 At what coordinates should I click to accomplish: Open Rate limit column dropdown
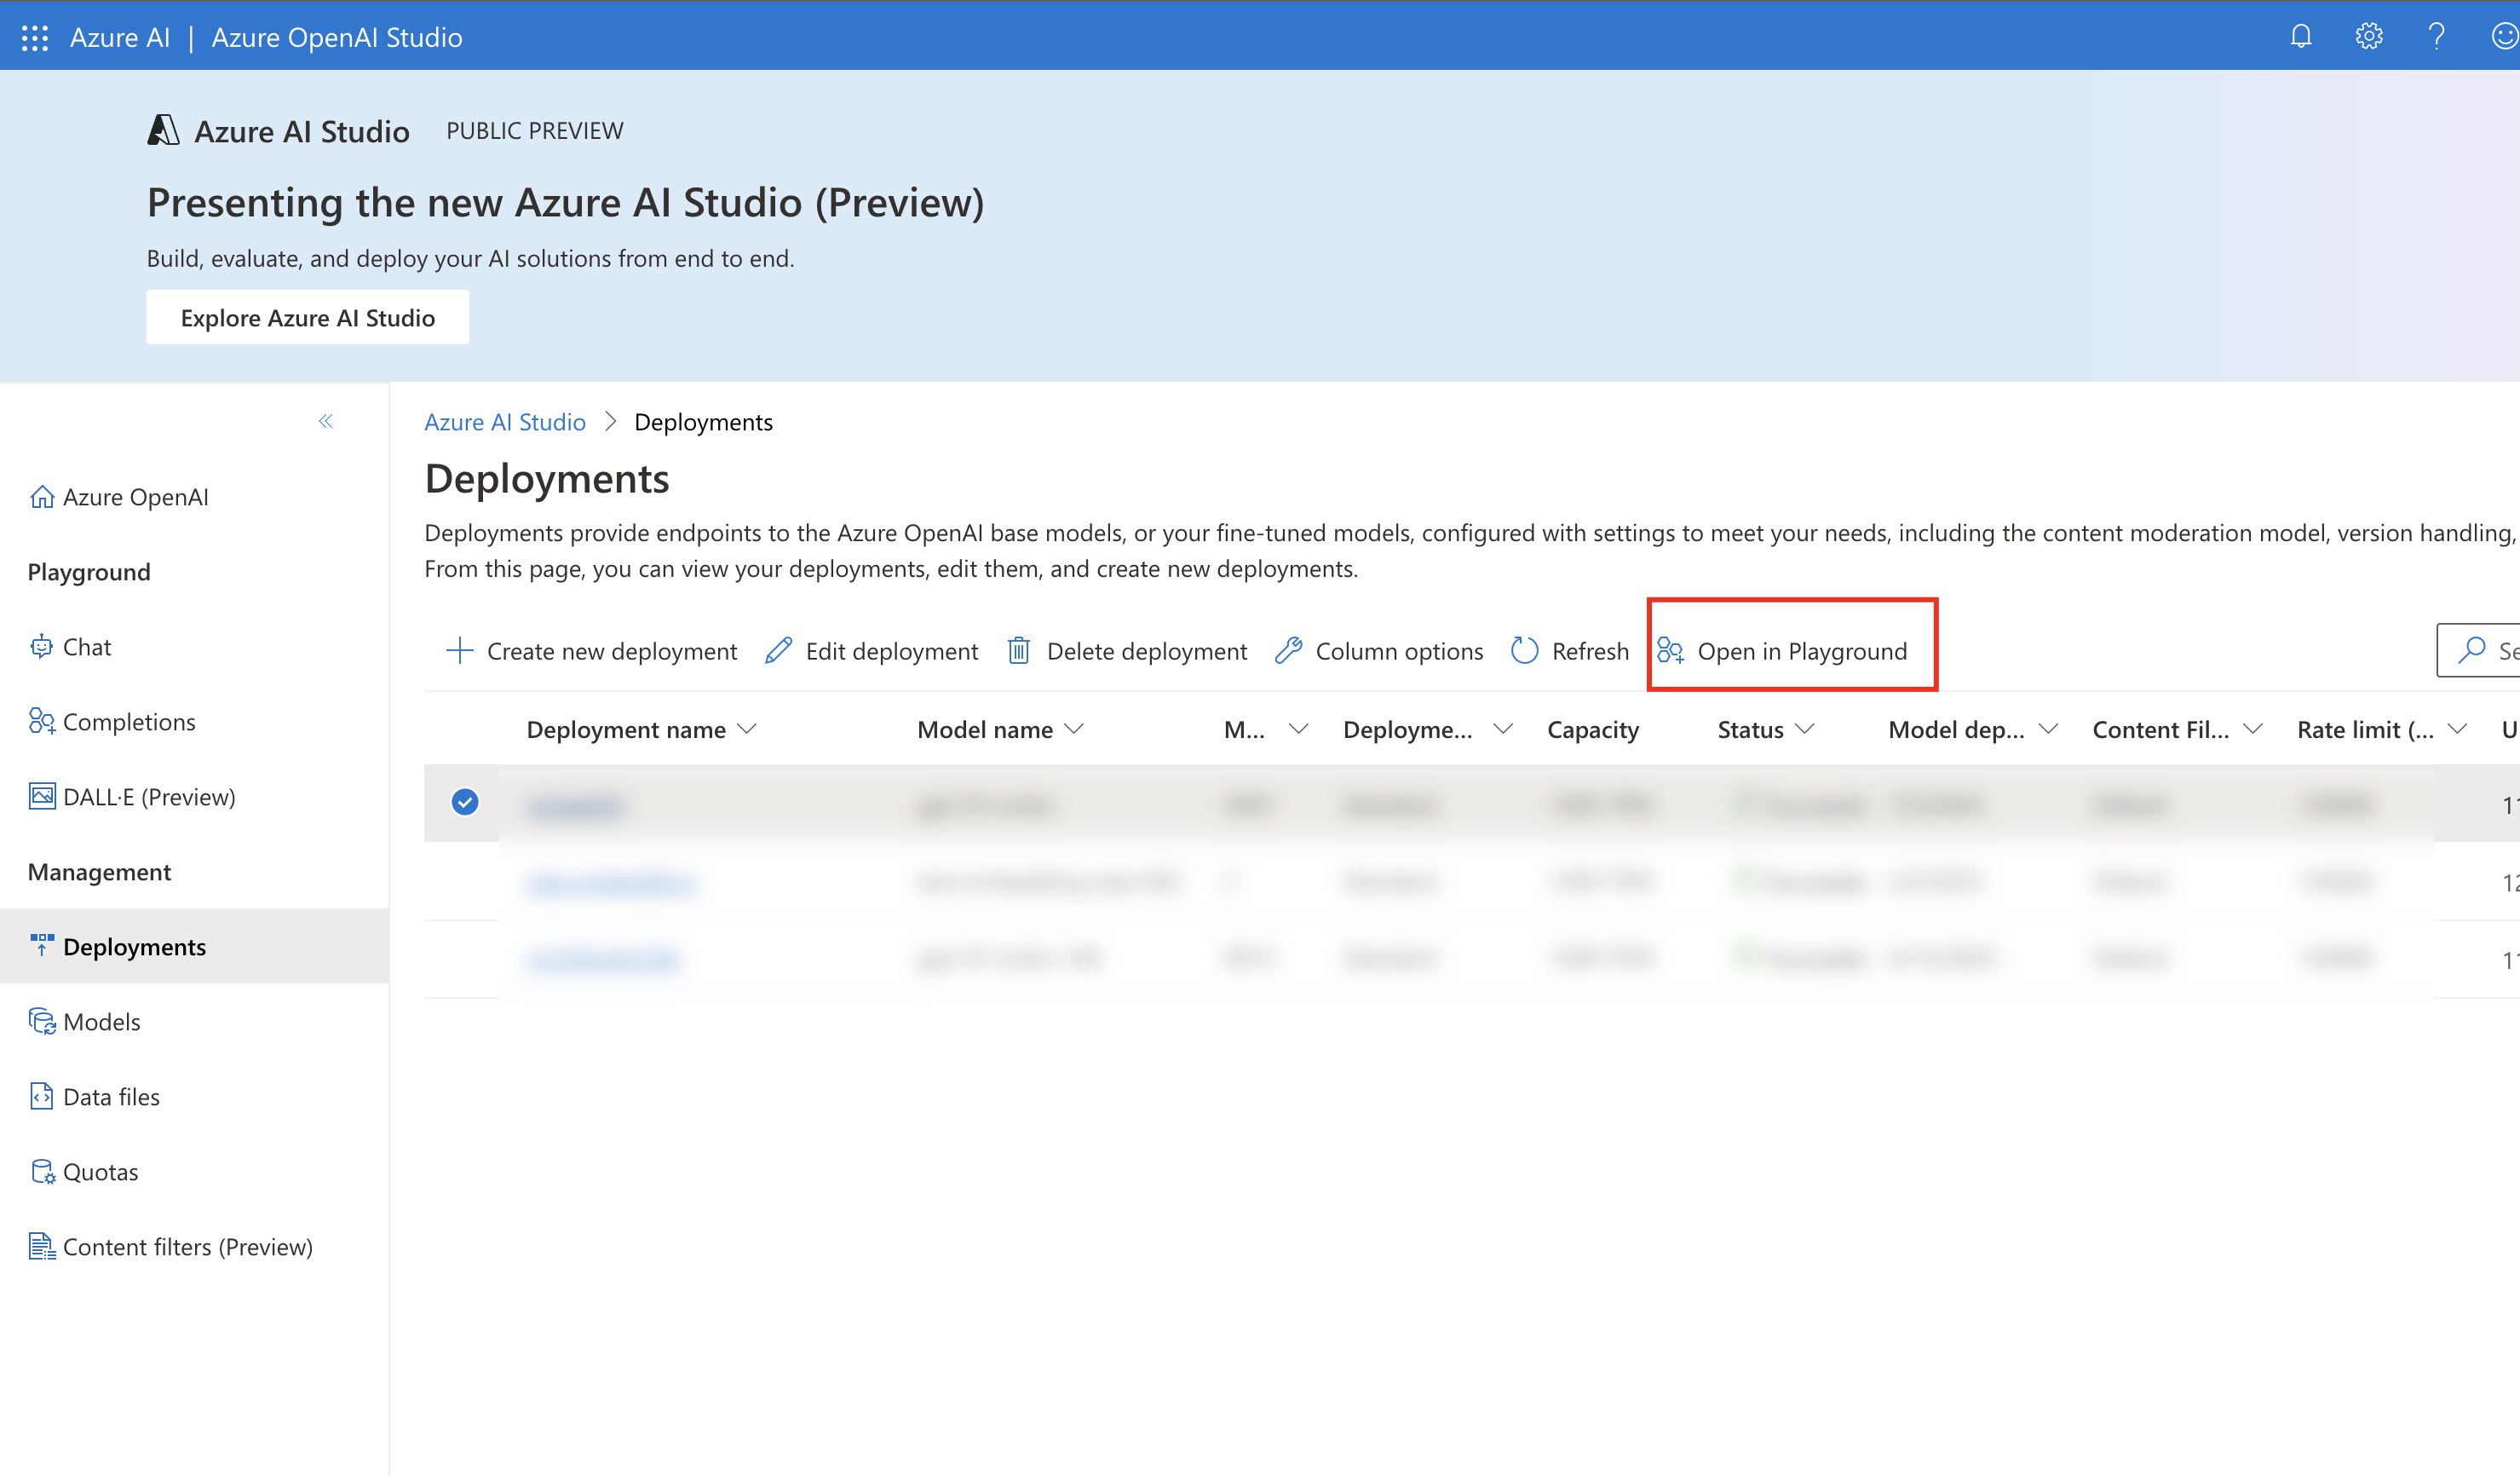click(x=2457, y=729)
